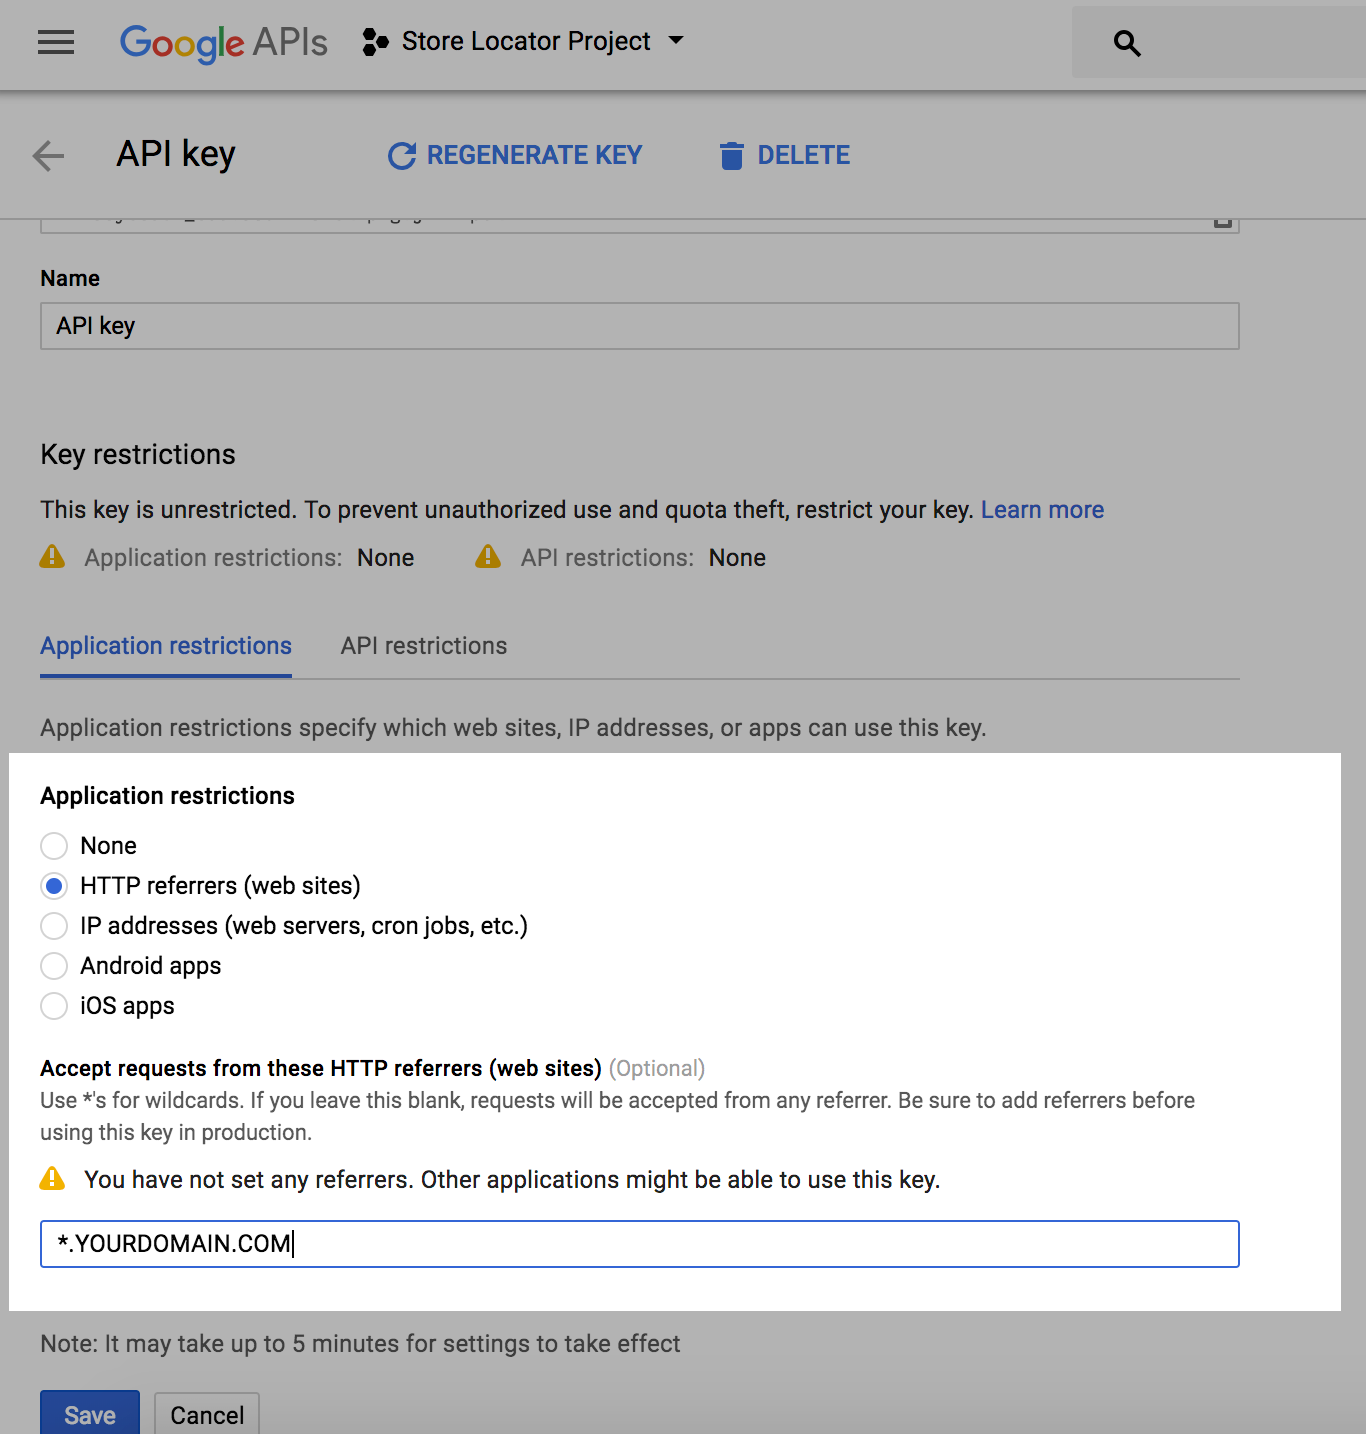Viewport: 1366px width, 1434px height.
Task: Select HTTP referrers (web sites) option
Action: pyautogui.click(x=54, y=886)
